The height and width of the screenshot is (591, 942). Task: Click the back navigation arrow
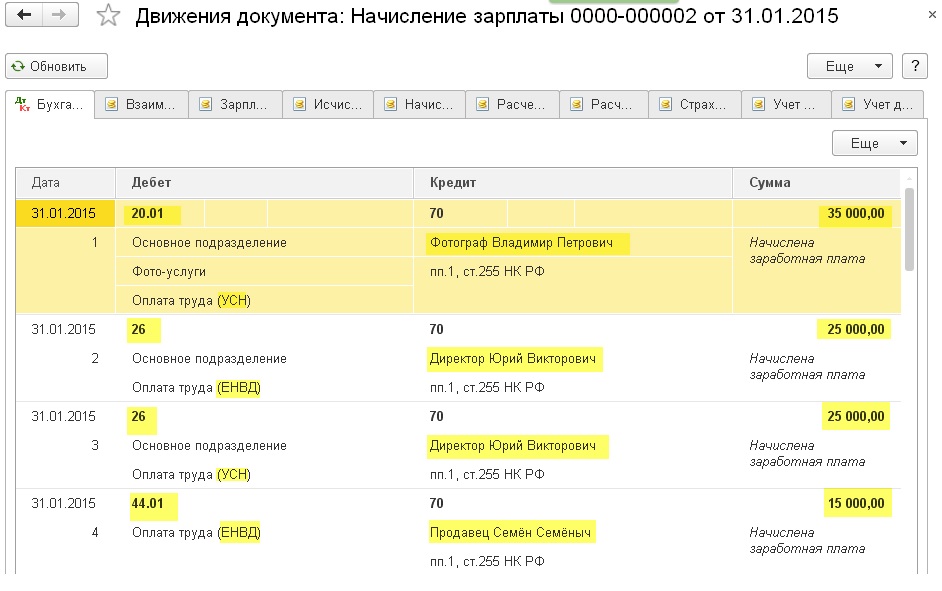24,14
